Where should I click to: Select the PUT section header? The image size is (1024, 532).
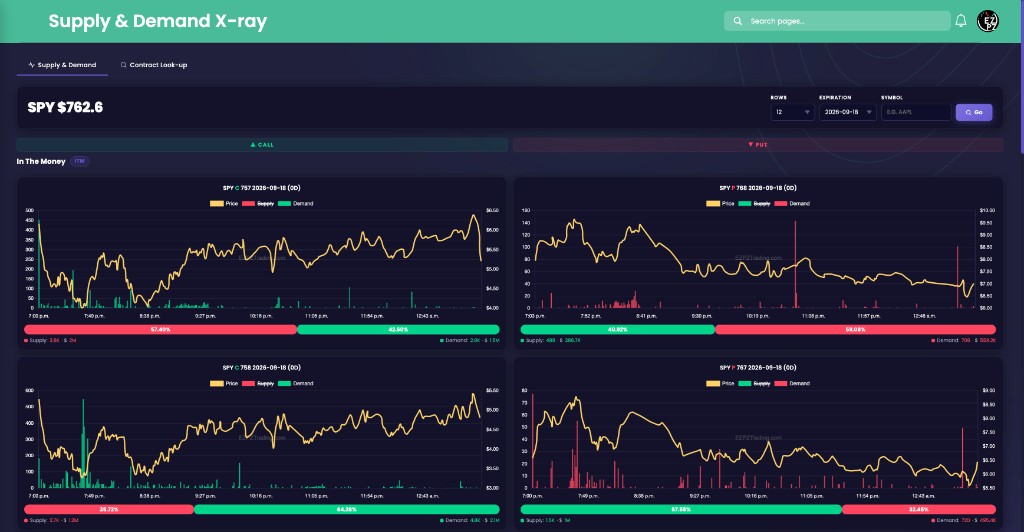pyautogui.click(x=758, y=145)
